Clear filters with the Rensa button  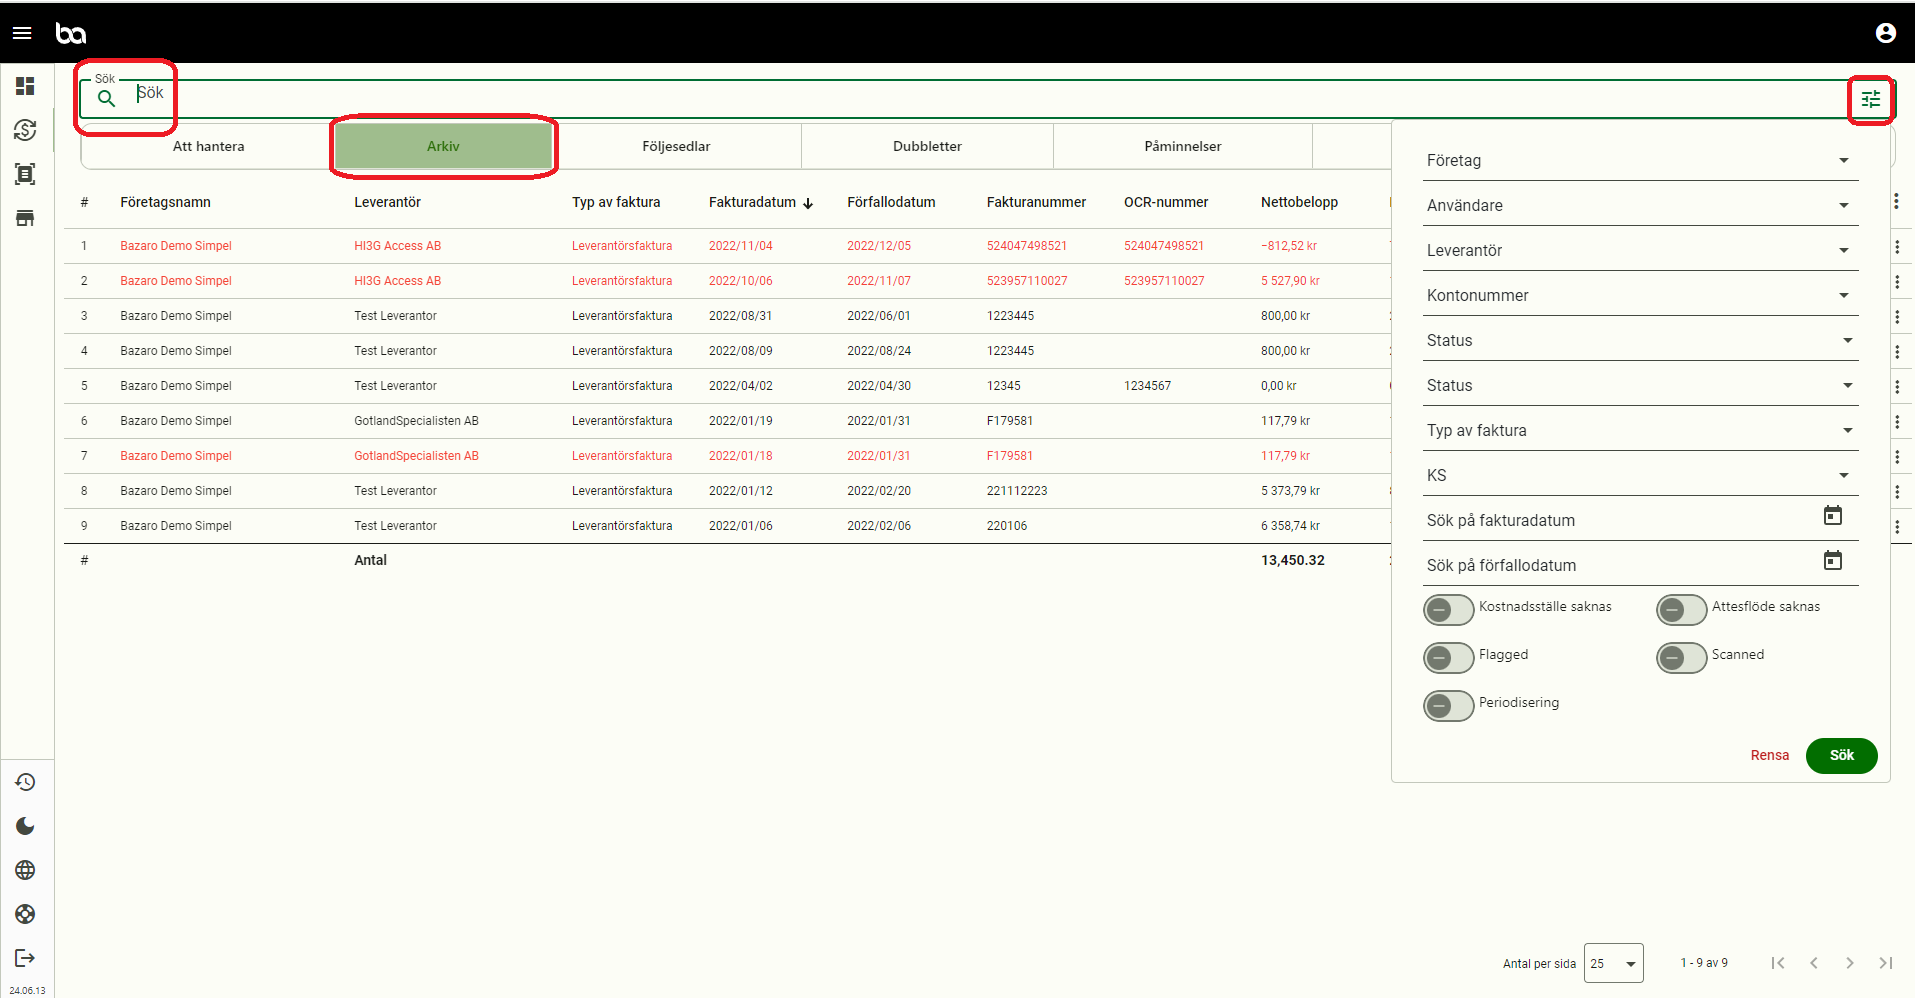[1769, 755]
